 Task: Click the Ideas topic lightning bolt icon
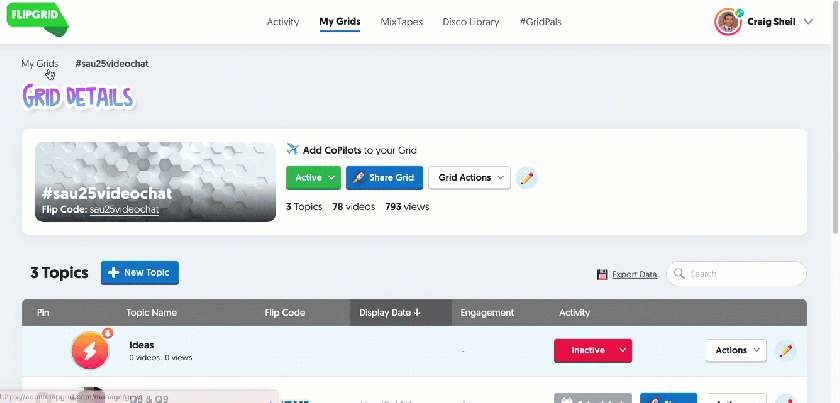pyautogui.click(x=90, y=350)
